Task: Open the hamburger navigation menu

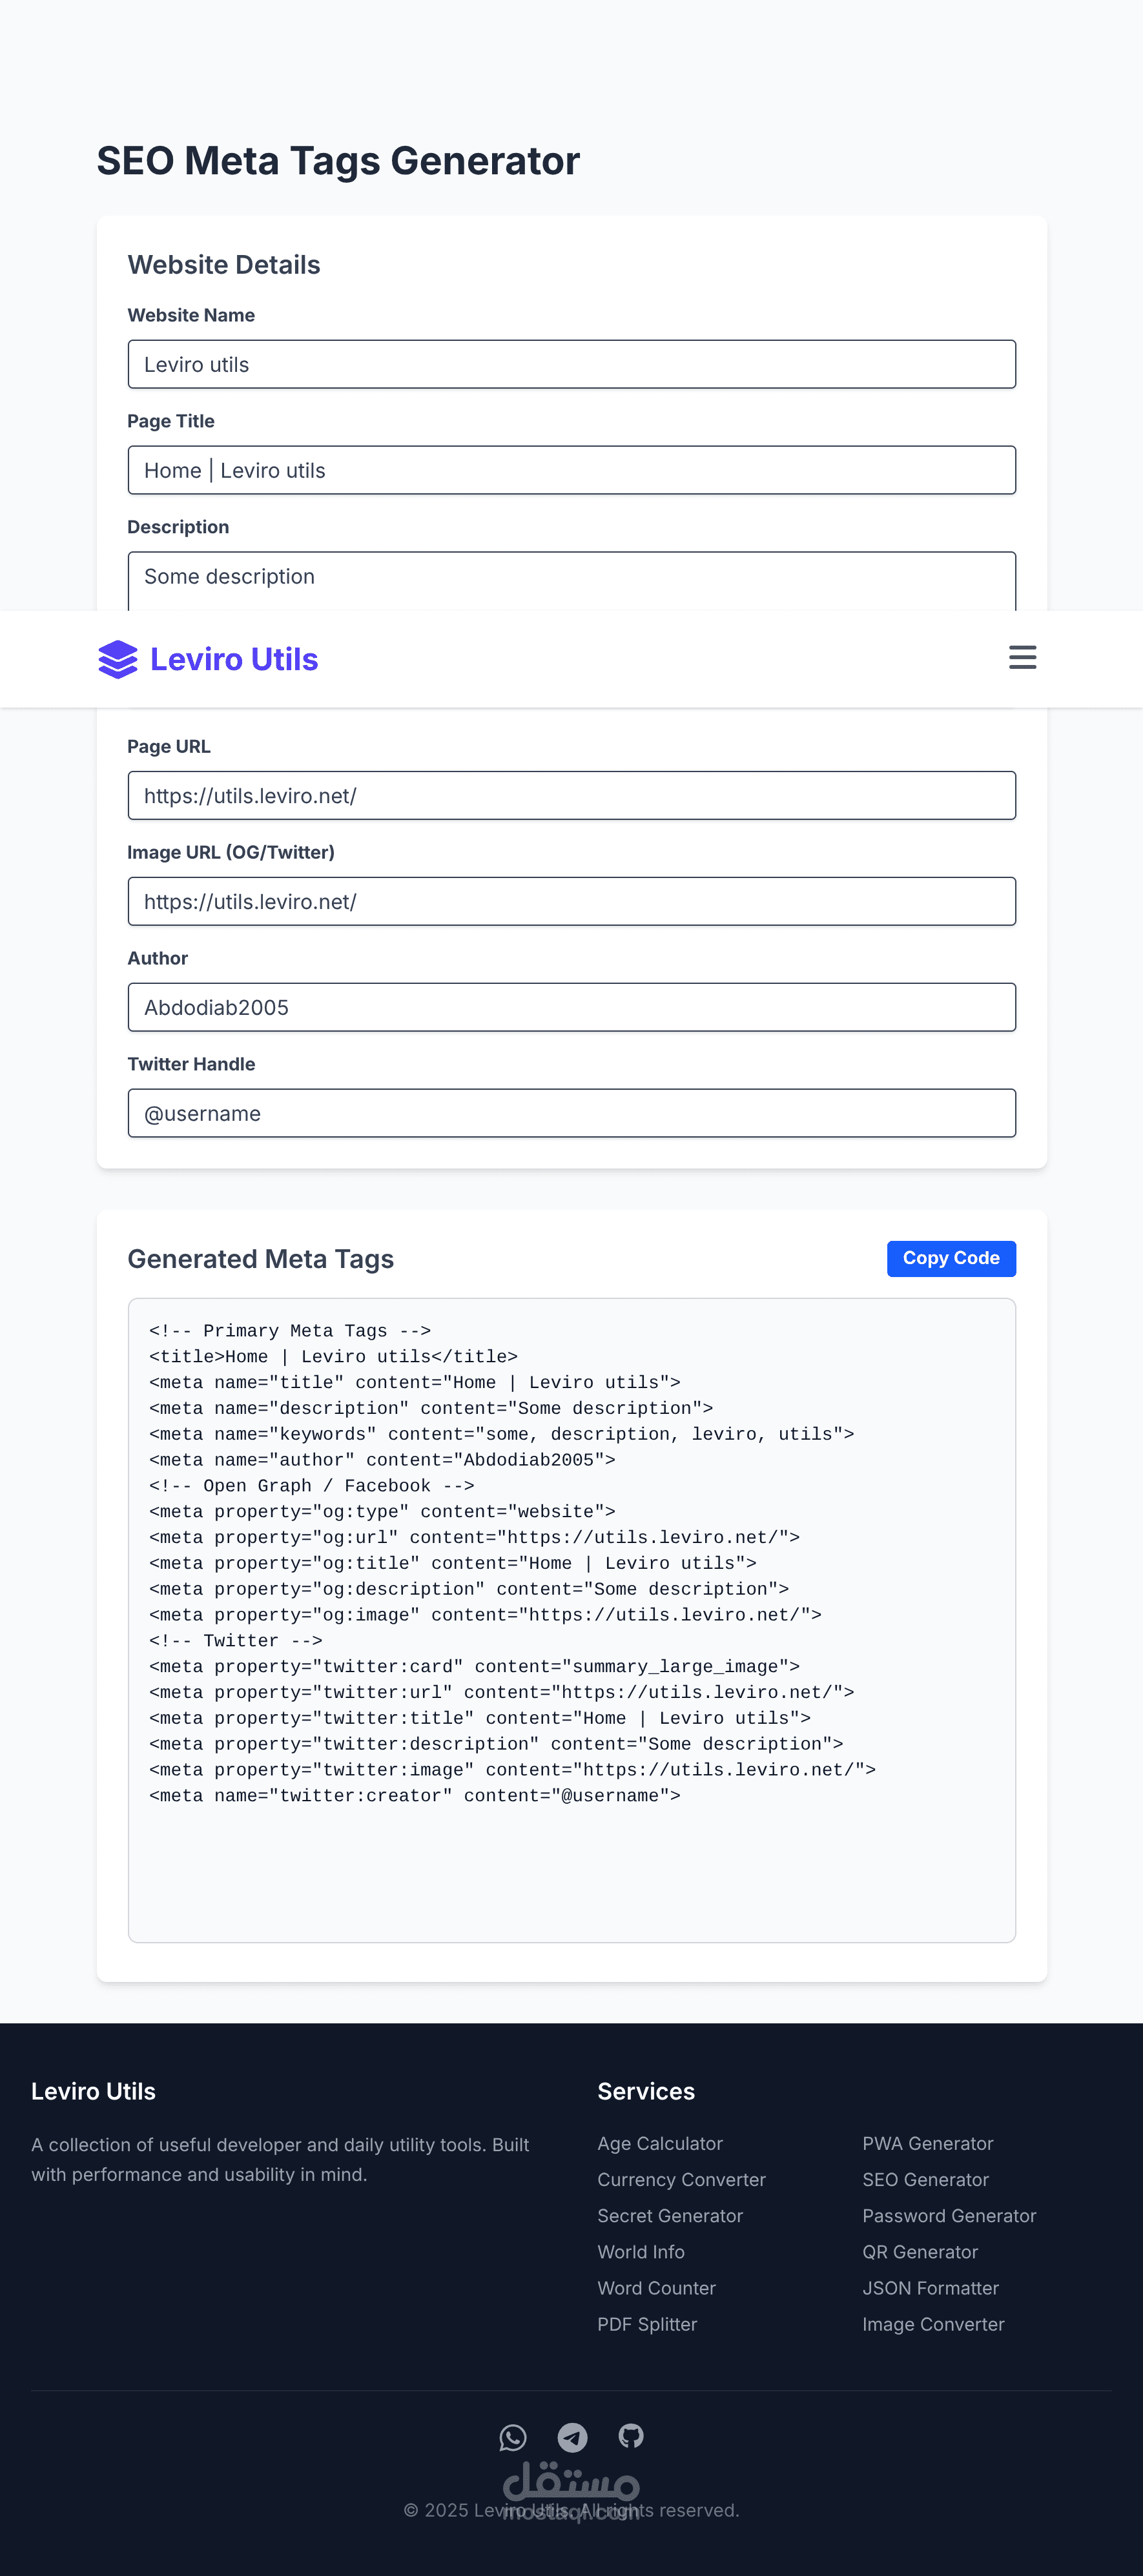Action: tap(1022, 658)
